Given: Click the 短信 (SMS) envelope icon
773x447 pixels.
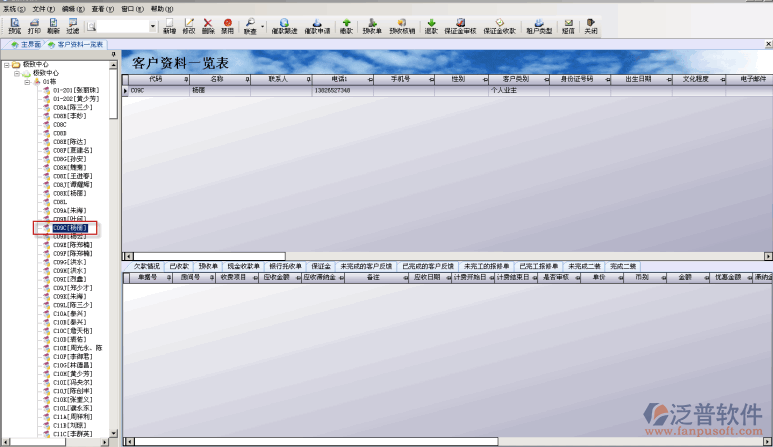Looking at the screenshot, I should [x=568, y=23].
